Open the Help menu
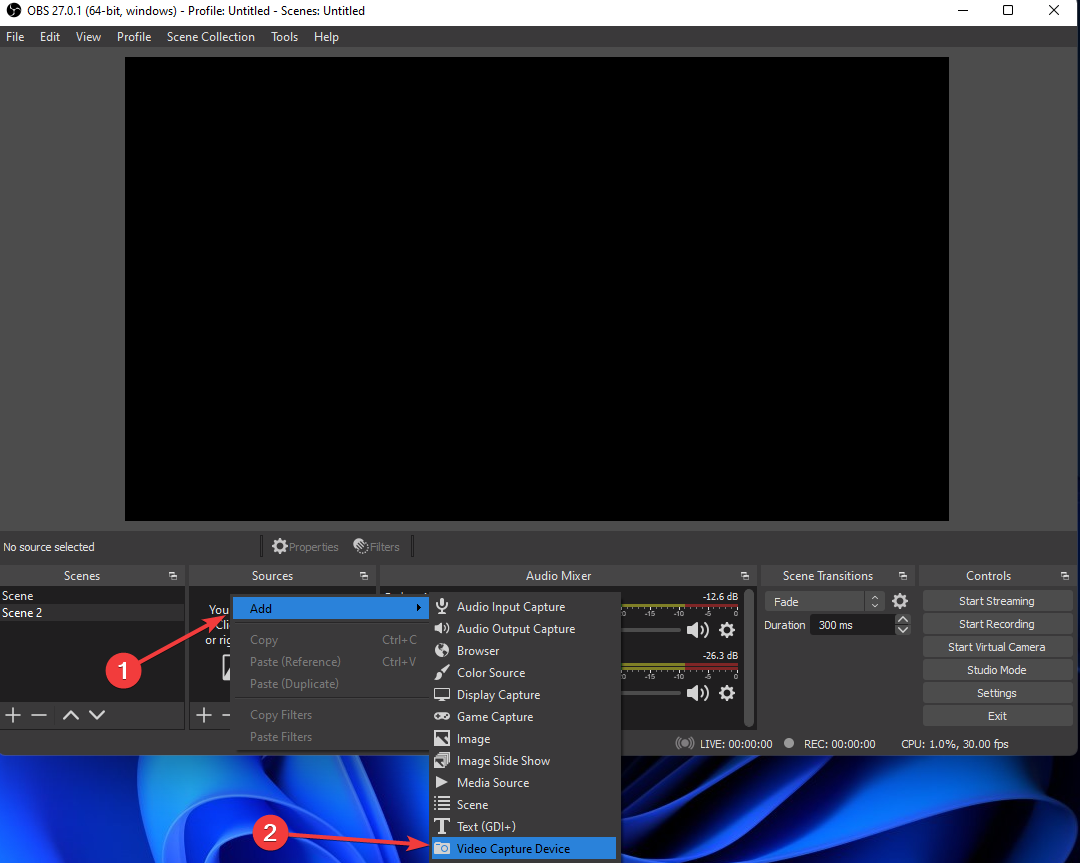The height and width of the screenshot is (863, 1080). click(326, 37)
